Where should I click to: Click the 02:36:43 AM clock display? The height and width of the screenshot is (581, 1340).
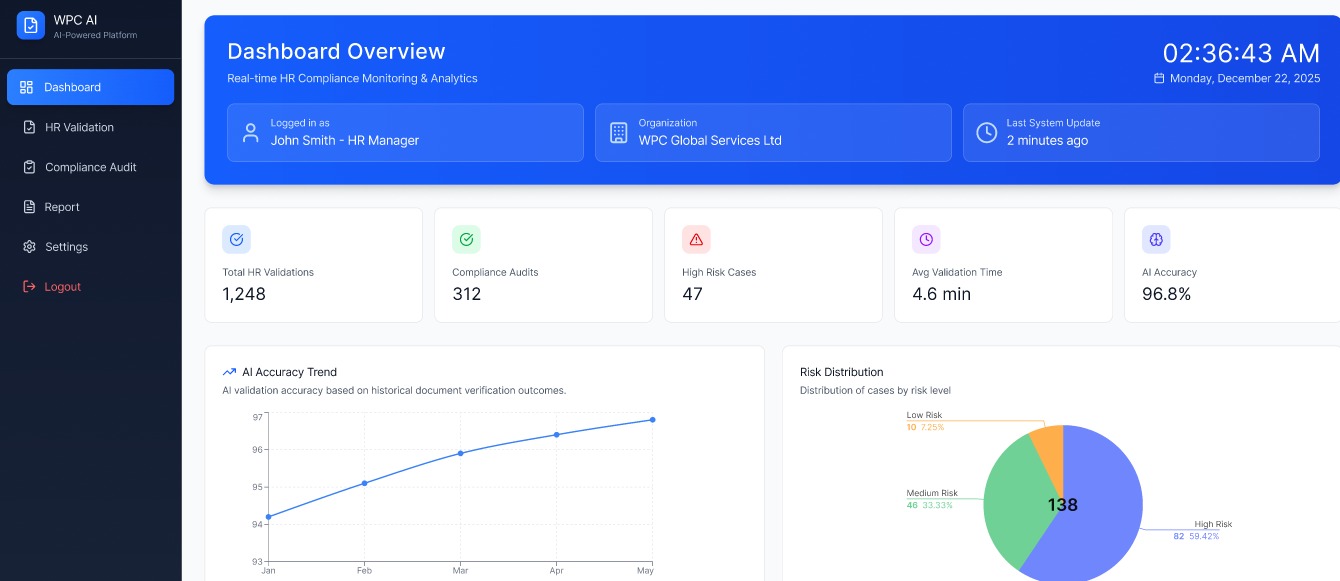(x=1241, y=53)
